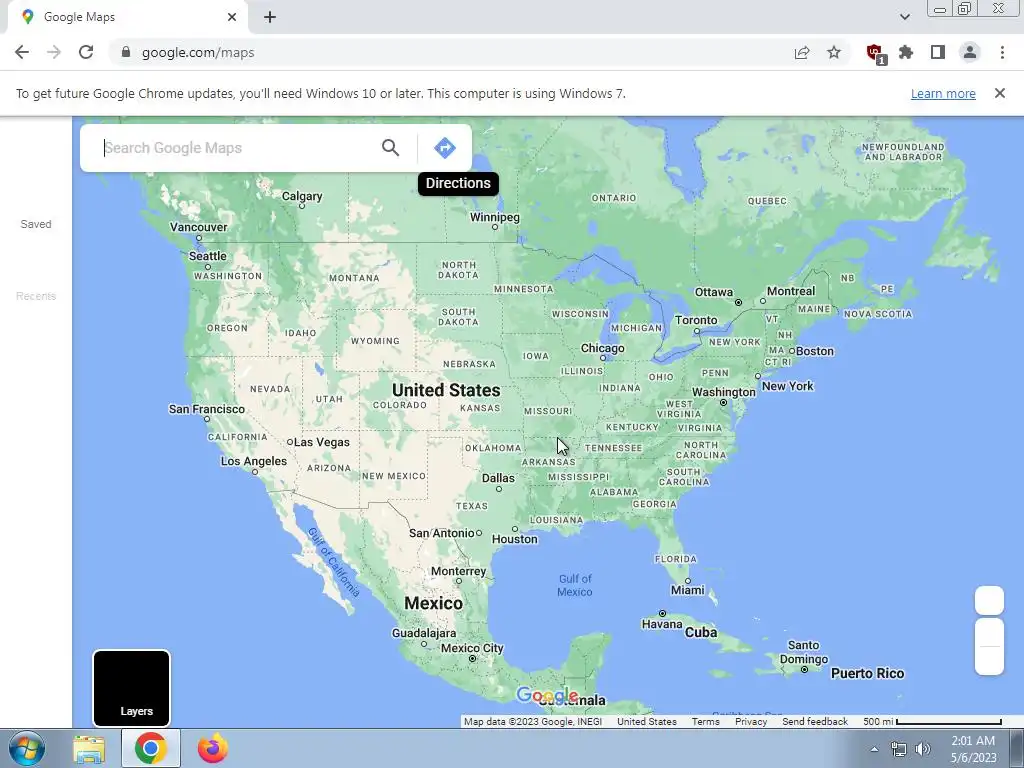Viewport: 1024px width, 768px height.
Task: Click the Terms footer link
Action: [705, 722]
